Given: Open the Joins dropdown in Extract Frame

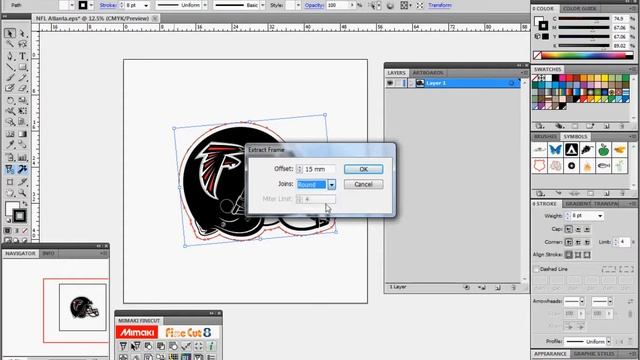Looking at the screenshot, I should click(x=331, y=185).
